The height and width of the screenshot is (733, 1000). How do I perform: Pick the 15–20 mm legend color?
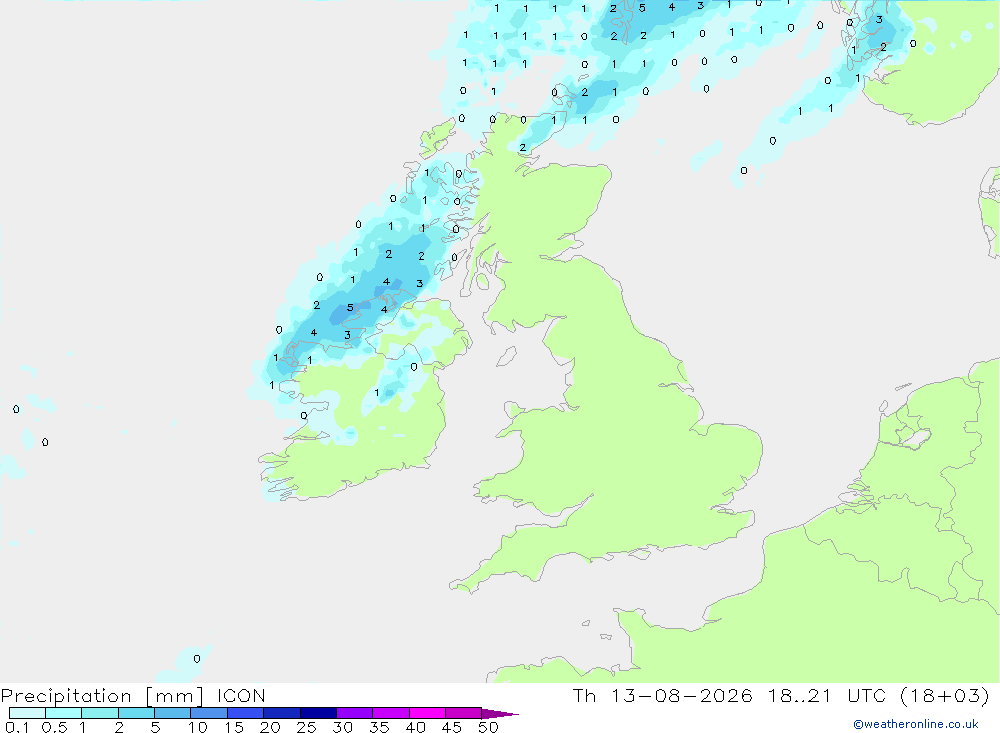(245, 713)
